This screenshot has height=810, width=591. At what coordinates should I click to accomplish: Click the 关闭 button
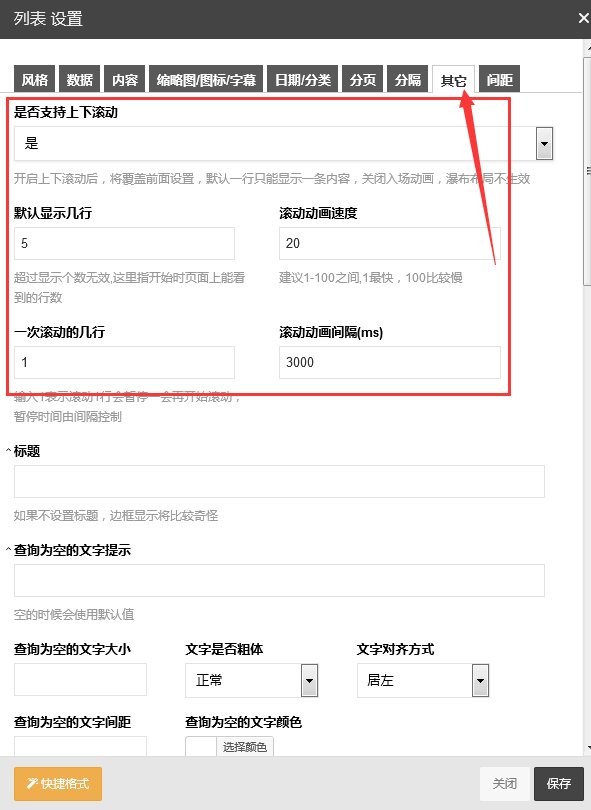[504, 784]
